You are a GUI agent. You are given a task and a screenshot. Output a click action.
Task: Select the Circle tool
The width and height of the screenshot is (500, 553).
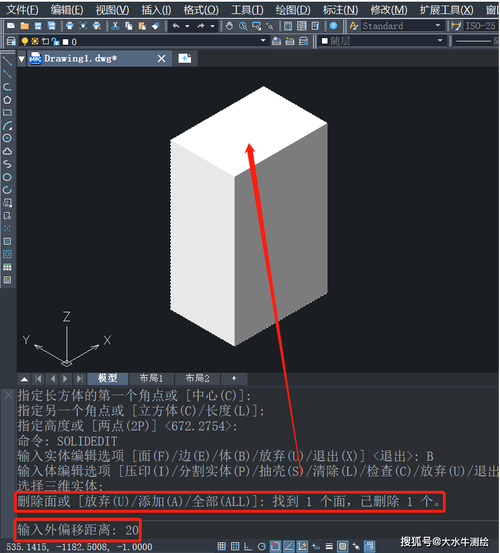[7, 138]
